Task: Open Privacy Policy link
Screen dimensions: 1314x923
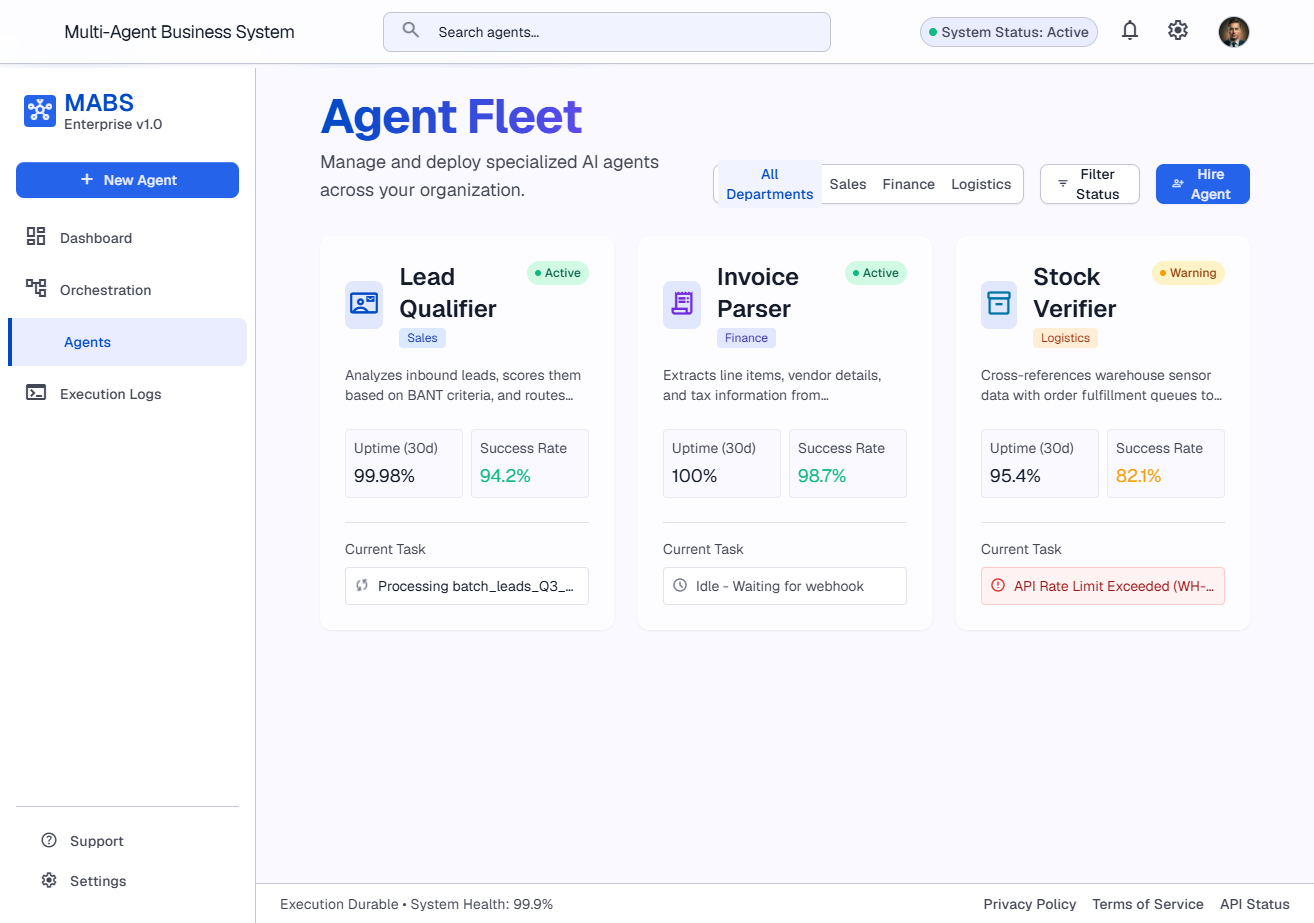Action: click(x=1030, y=904)
